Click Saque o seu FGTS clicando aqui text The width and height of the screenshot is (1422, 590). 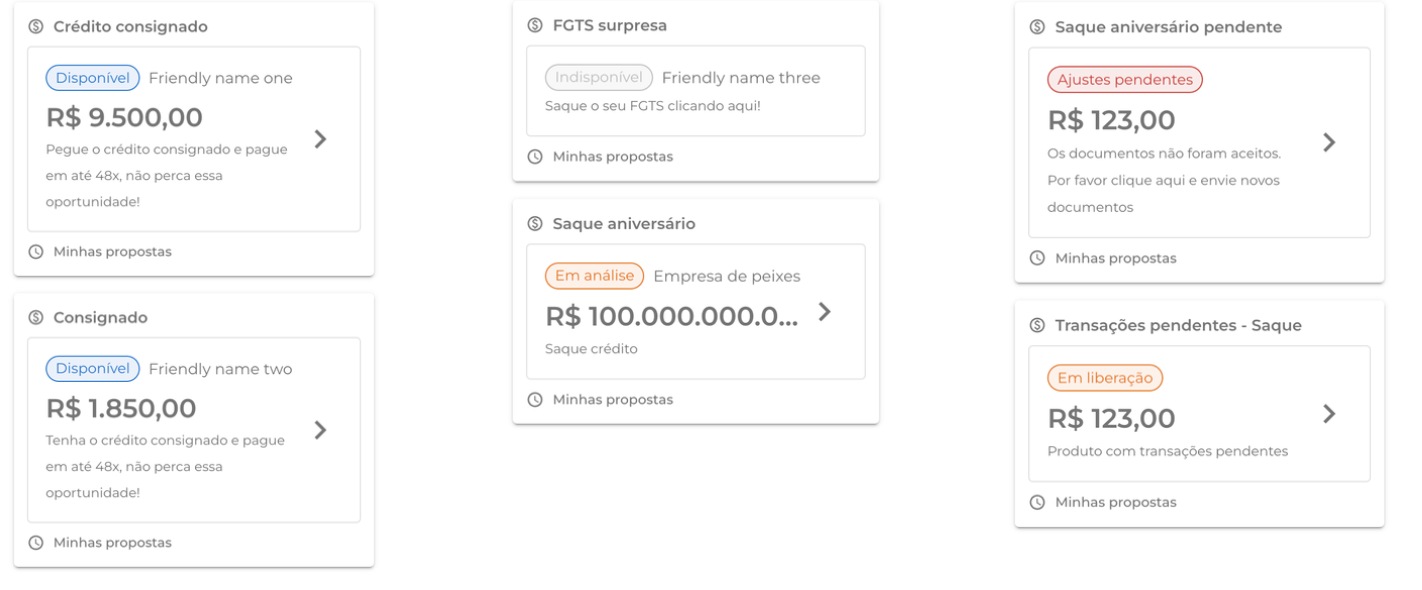click(652, 105)
